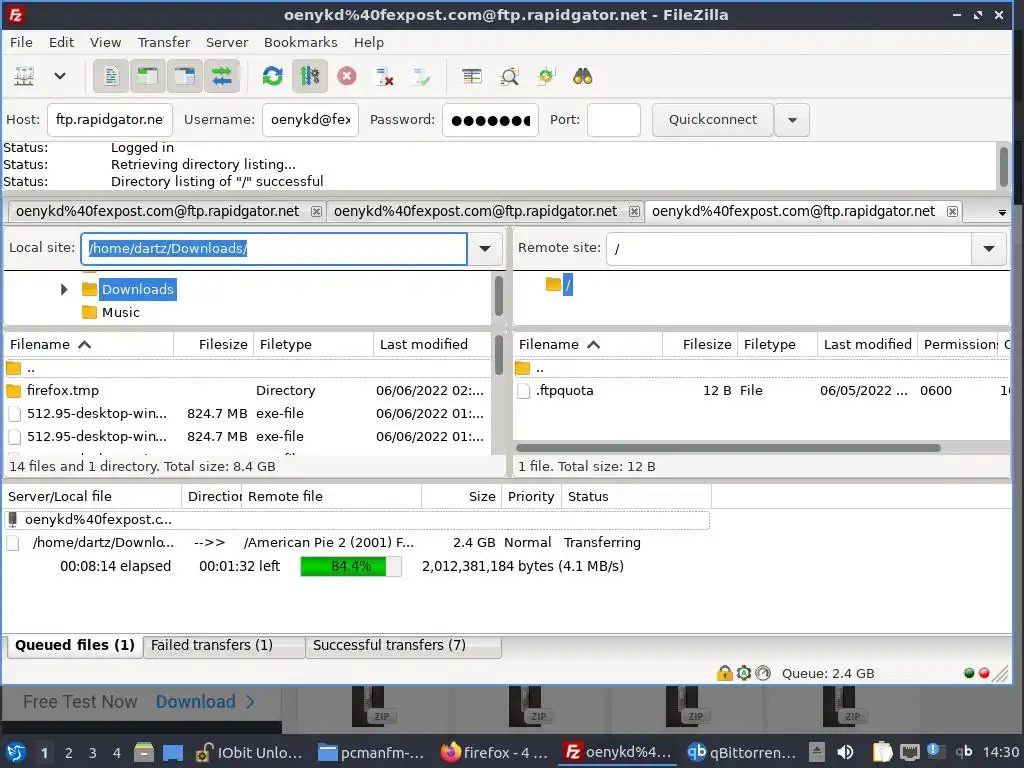This screenshot has width=1024, height=768.
Task: Click the encryption lock status icon
Action: pyautogui.click(x=724, y=673)
